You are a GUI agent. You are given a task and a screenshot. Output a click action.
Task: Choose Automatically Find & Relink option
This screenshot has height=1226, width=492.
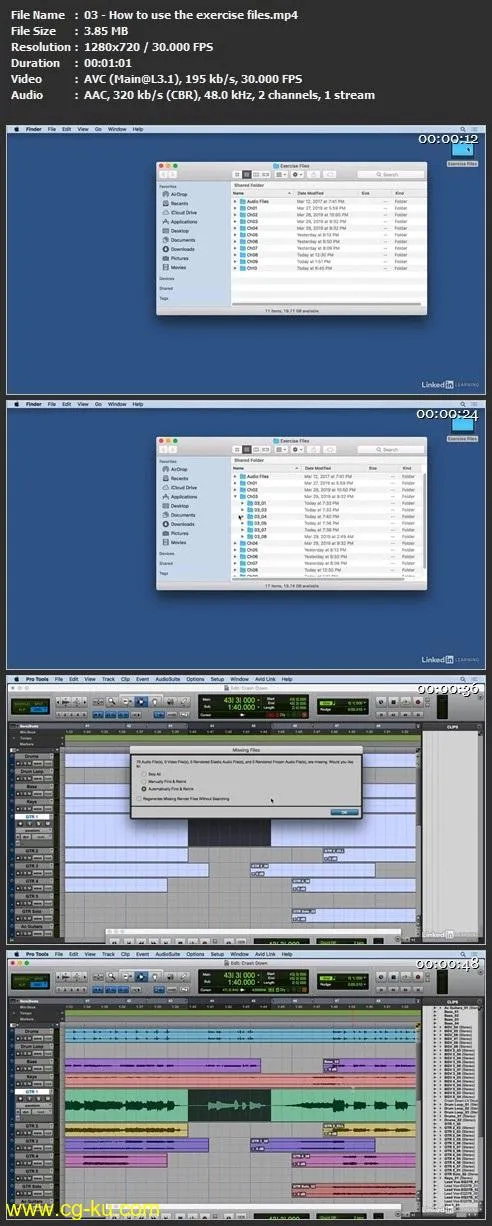[168, 788]
